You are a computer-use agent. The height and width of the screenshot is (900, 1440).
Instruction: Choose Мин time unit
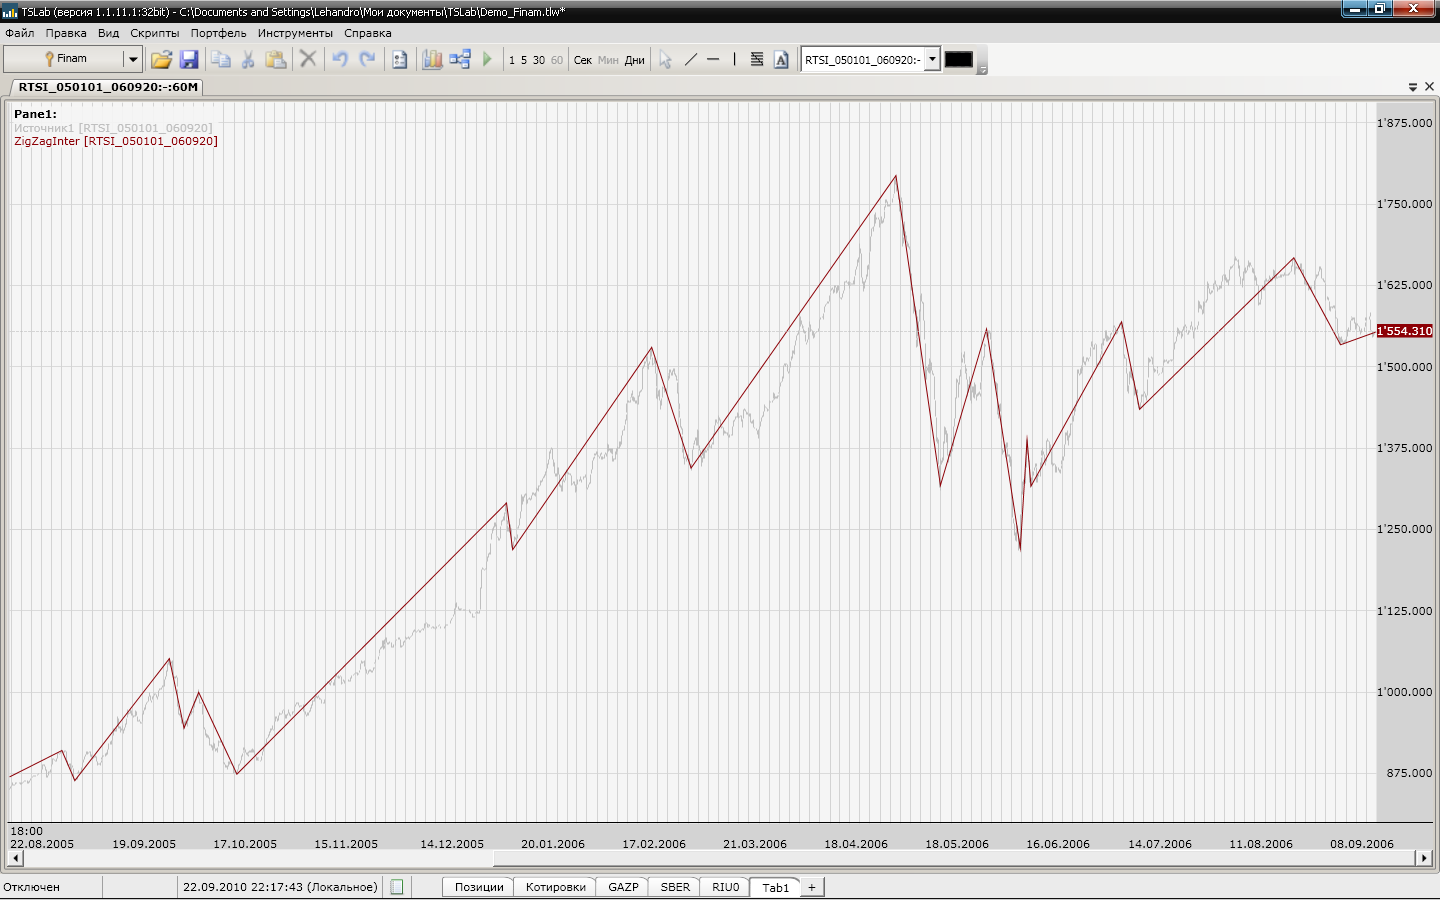point(608,60)
